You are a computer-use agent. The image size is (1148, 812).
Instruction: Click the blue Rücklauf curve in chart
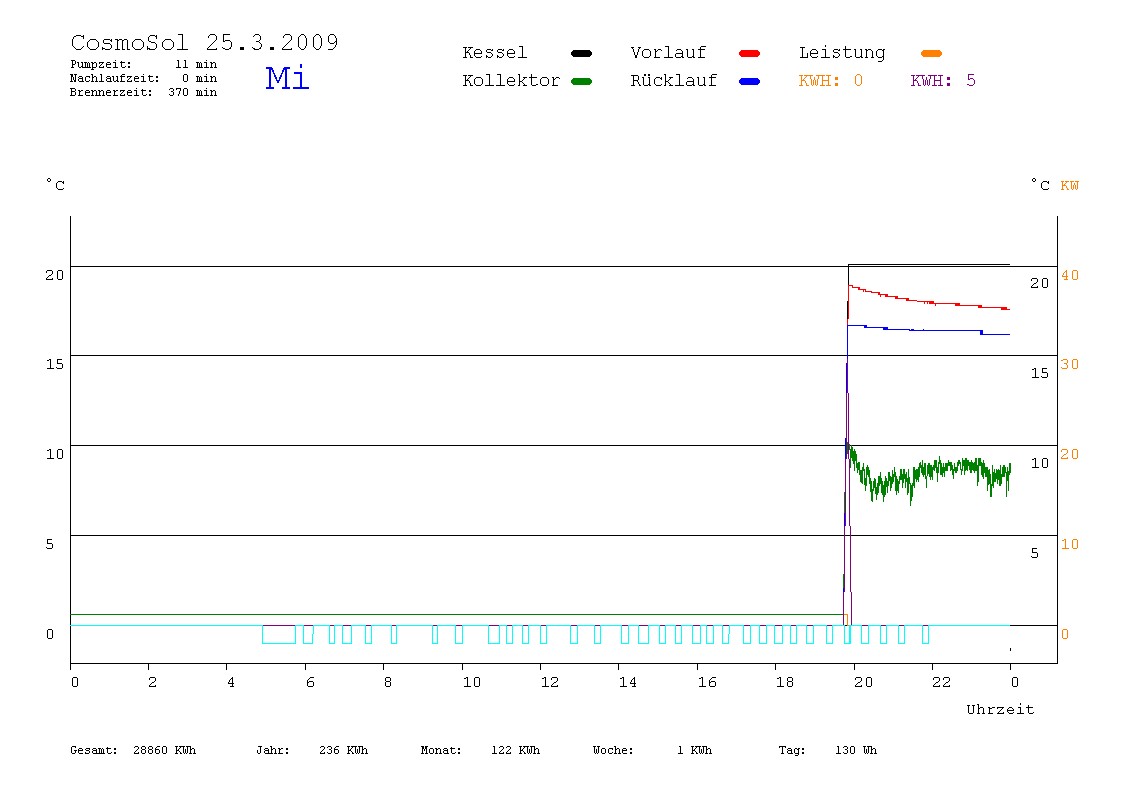930,330
